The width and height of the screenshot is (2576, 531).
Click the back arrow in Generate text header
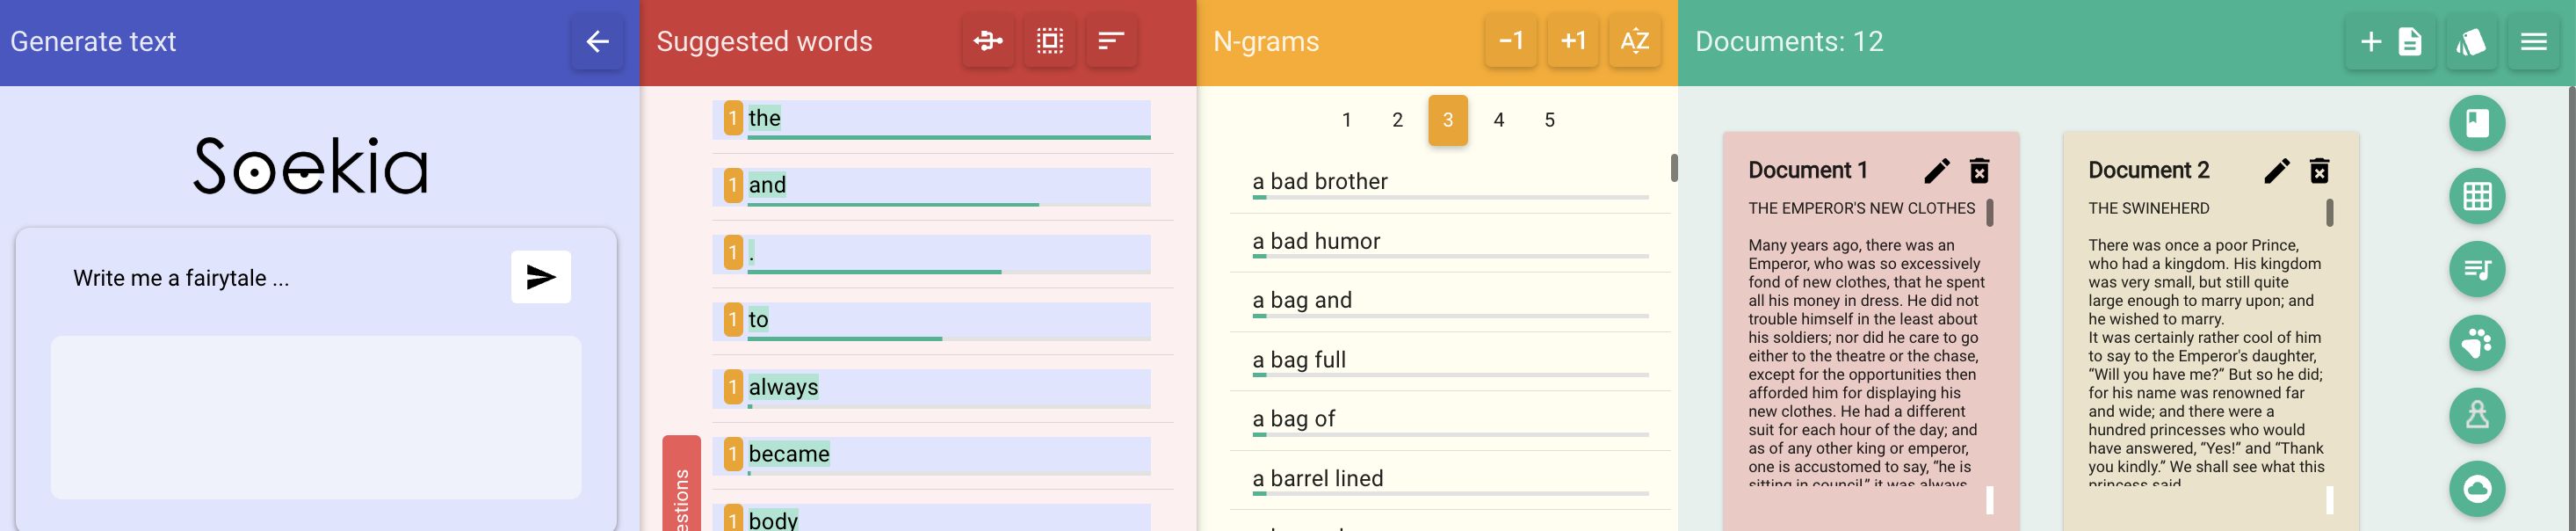tap(597, 41)
